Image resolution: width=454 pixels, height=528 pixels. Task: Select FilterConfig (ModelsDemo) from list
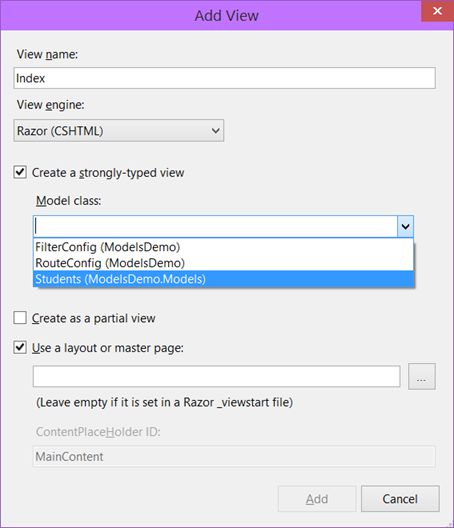click(223, 247)
